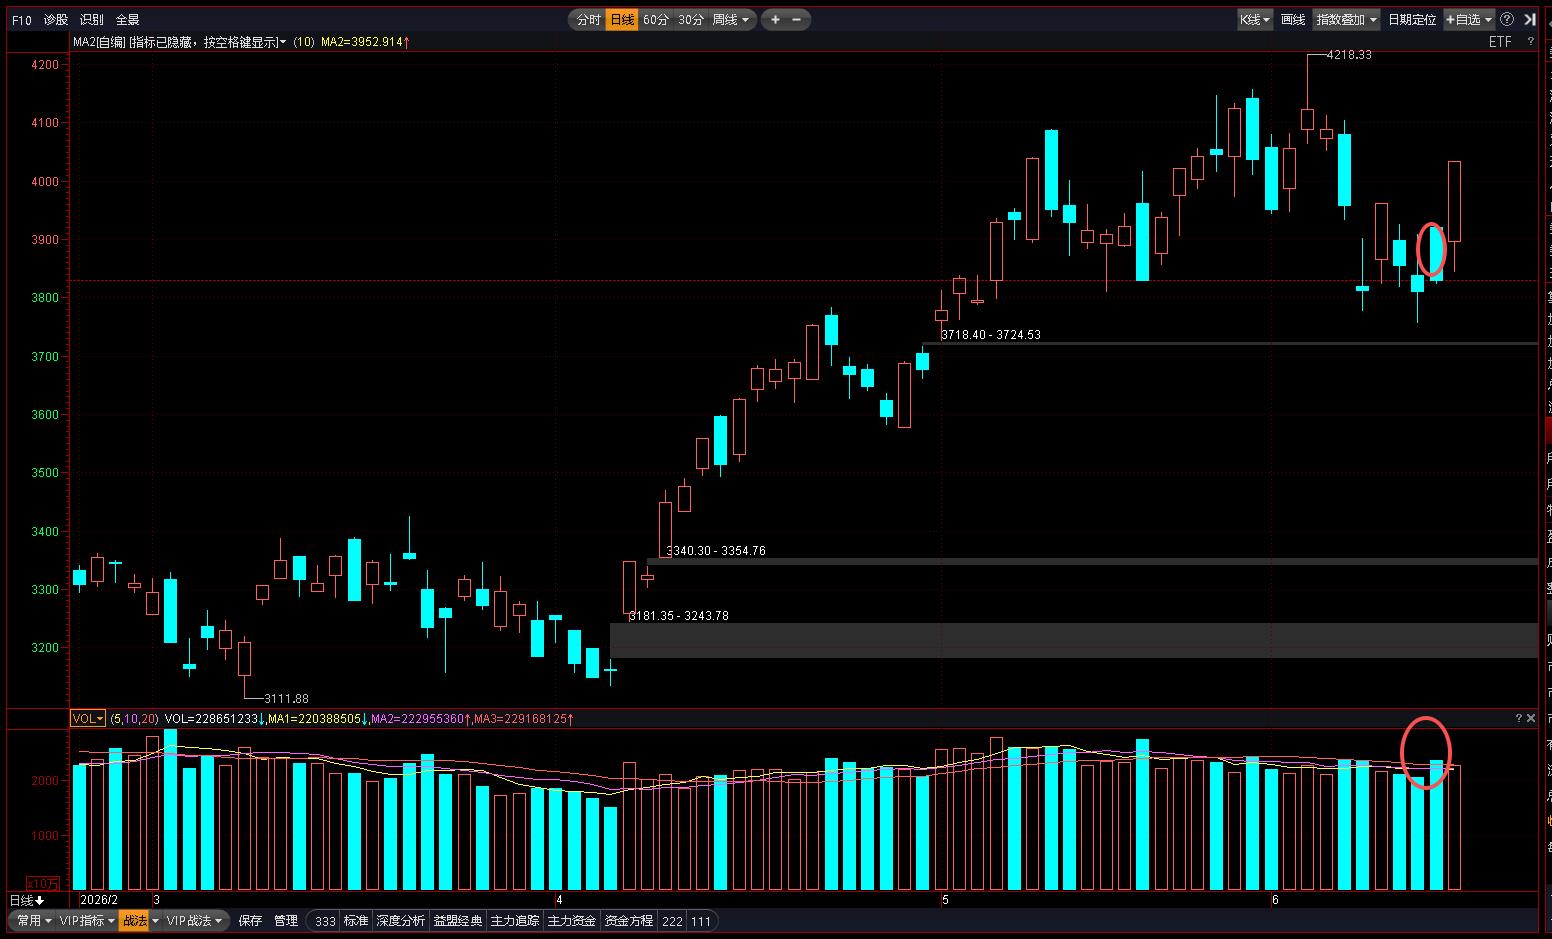Click the 3111.88 low price label
Image resolution: width=1552 pixels, height=939 pixels.
pyautogui.click(x=286, y=698)
